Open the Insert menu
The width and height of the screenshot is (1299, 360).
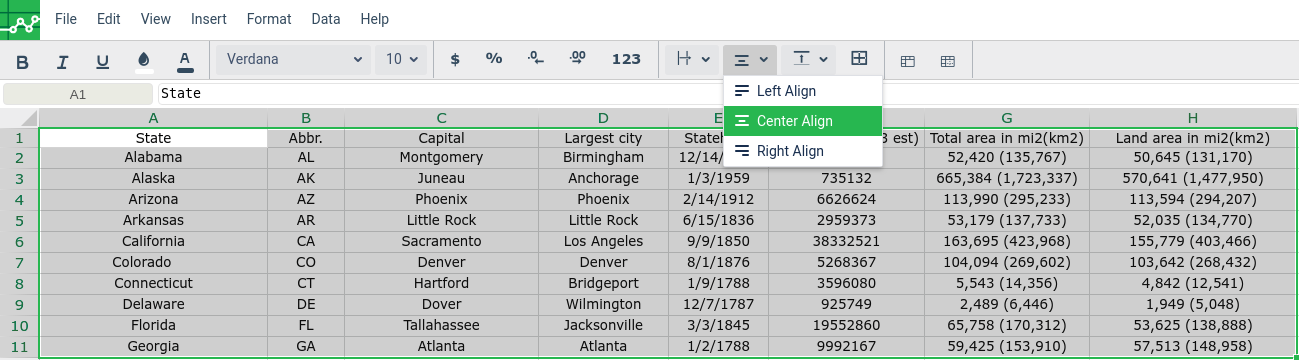(209, 19)
